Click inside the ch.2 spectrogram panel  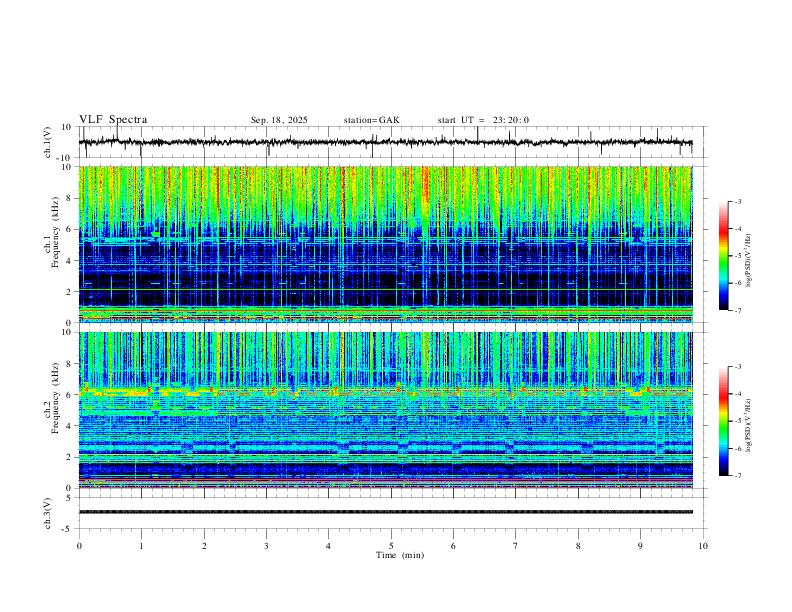coord(385,410)
